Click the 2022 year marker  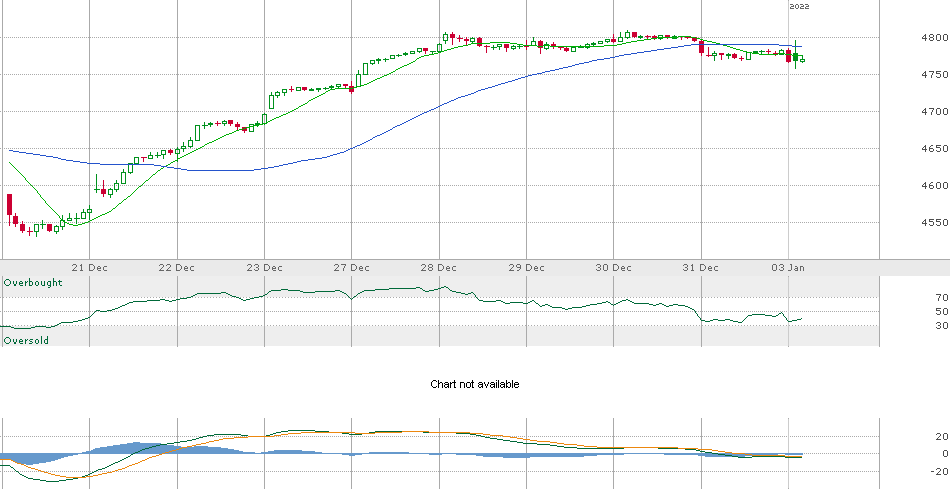click(799, 7)
